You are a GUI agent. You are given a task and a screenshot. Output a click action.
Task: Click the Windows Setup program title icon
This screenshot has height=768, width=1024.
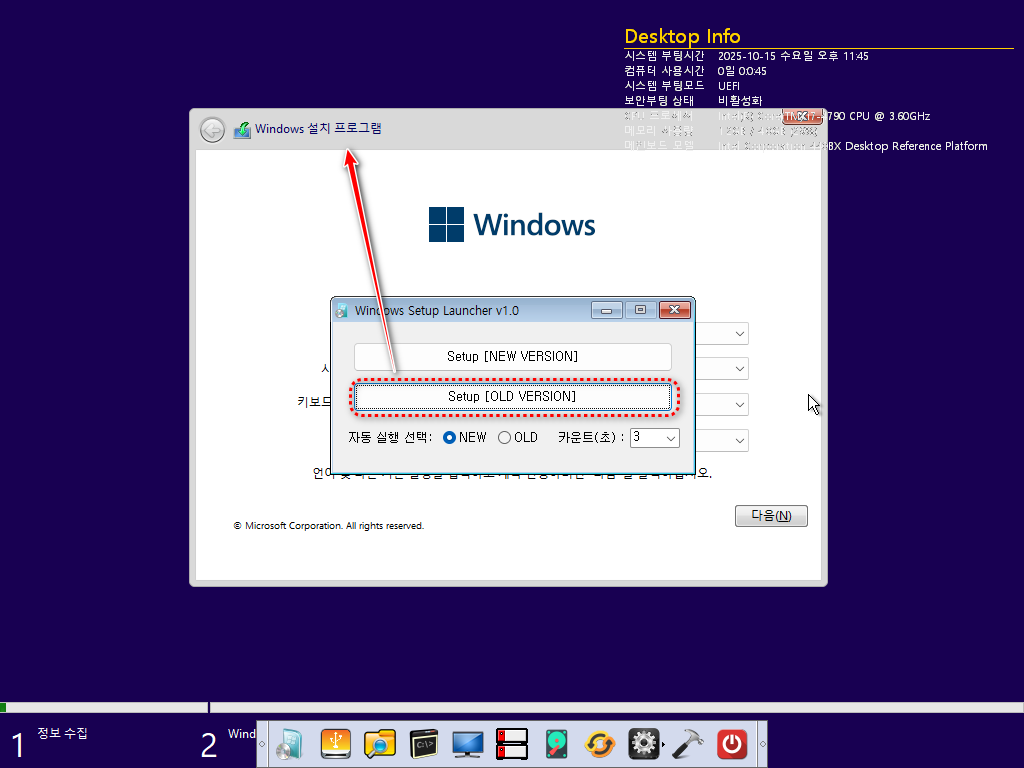pyautogui.click(x=242, y=129)
